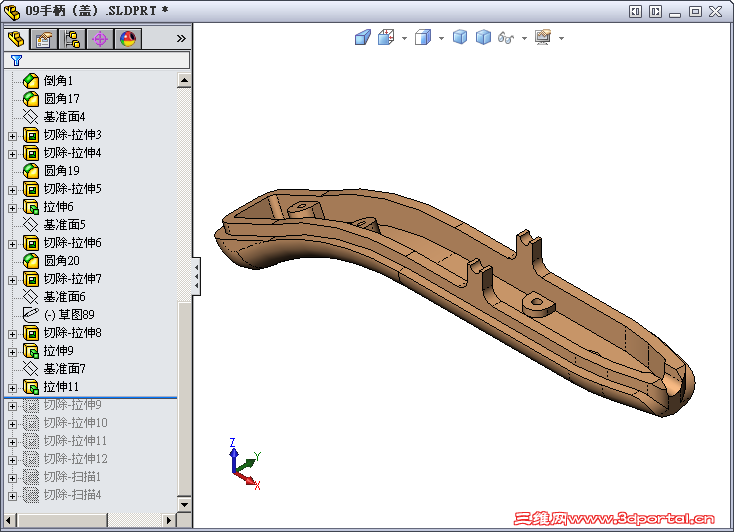Click the rollback bar below 拉伸11
The width and height of the screenshot is (734, 532).
pyautogui.click(x=90, y=397)
